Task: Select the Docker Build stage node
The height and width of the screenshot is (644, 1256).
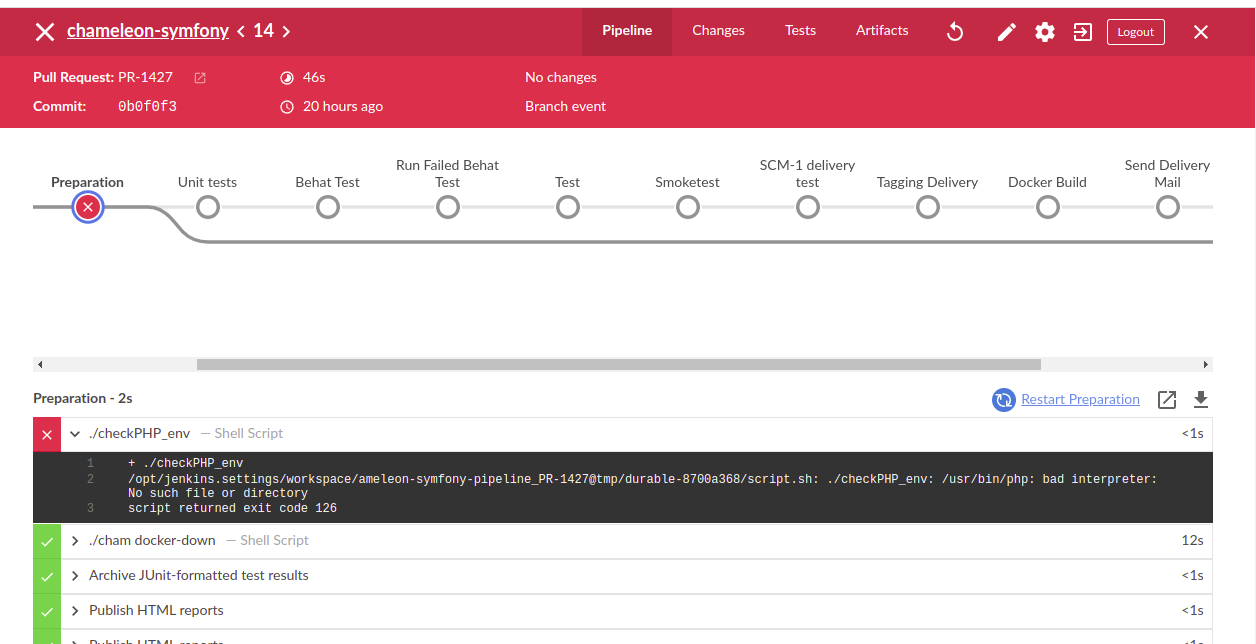Action: [1047, 207]
